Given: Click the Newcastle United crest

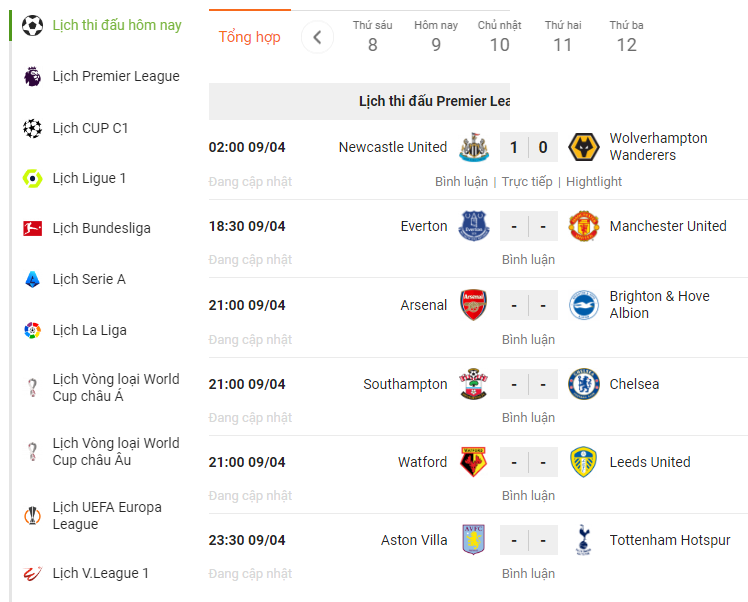Looking at the screenshot, I should click(474, 147).
